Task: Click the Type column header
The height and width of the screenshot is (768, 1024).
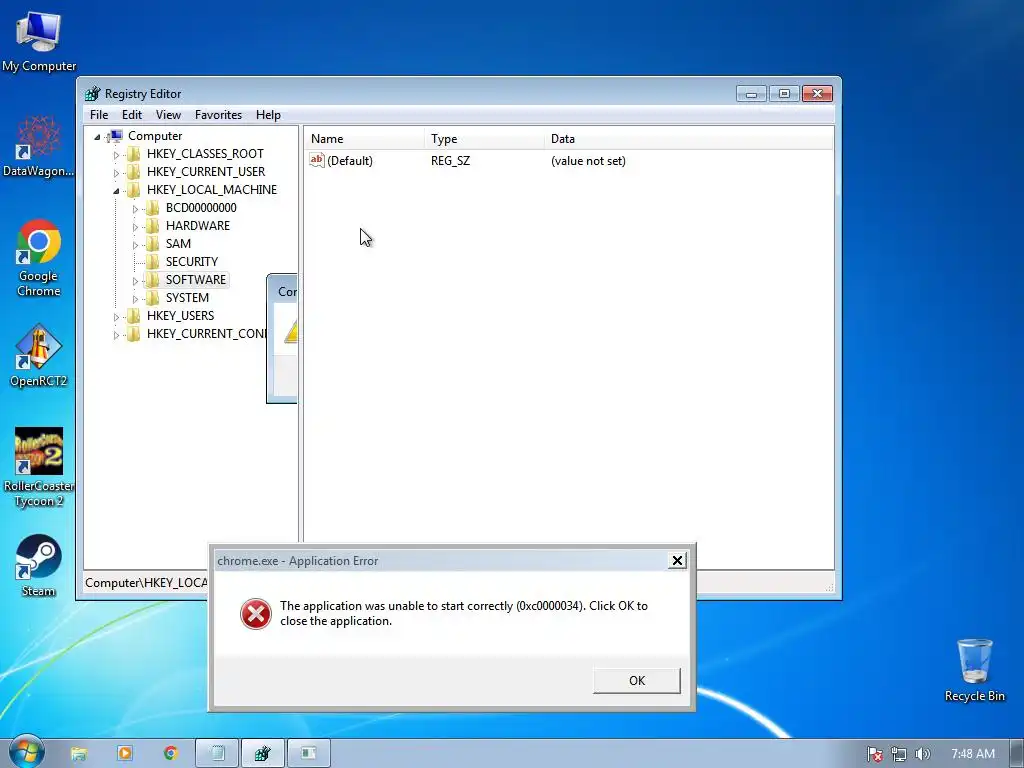Action: point(485,138)
